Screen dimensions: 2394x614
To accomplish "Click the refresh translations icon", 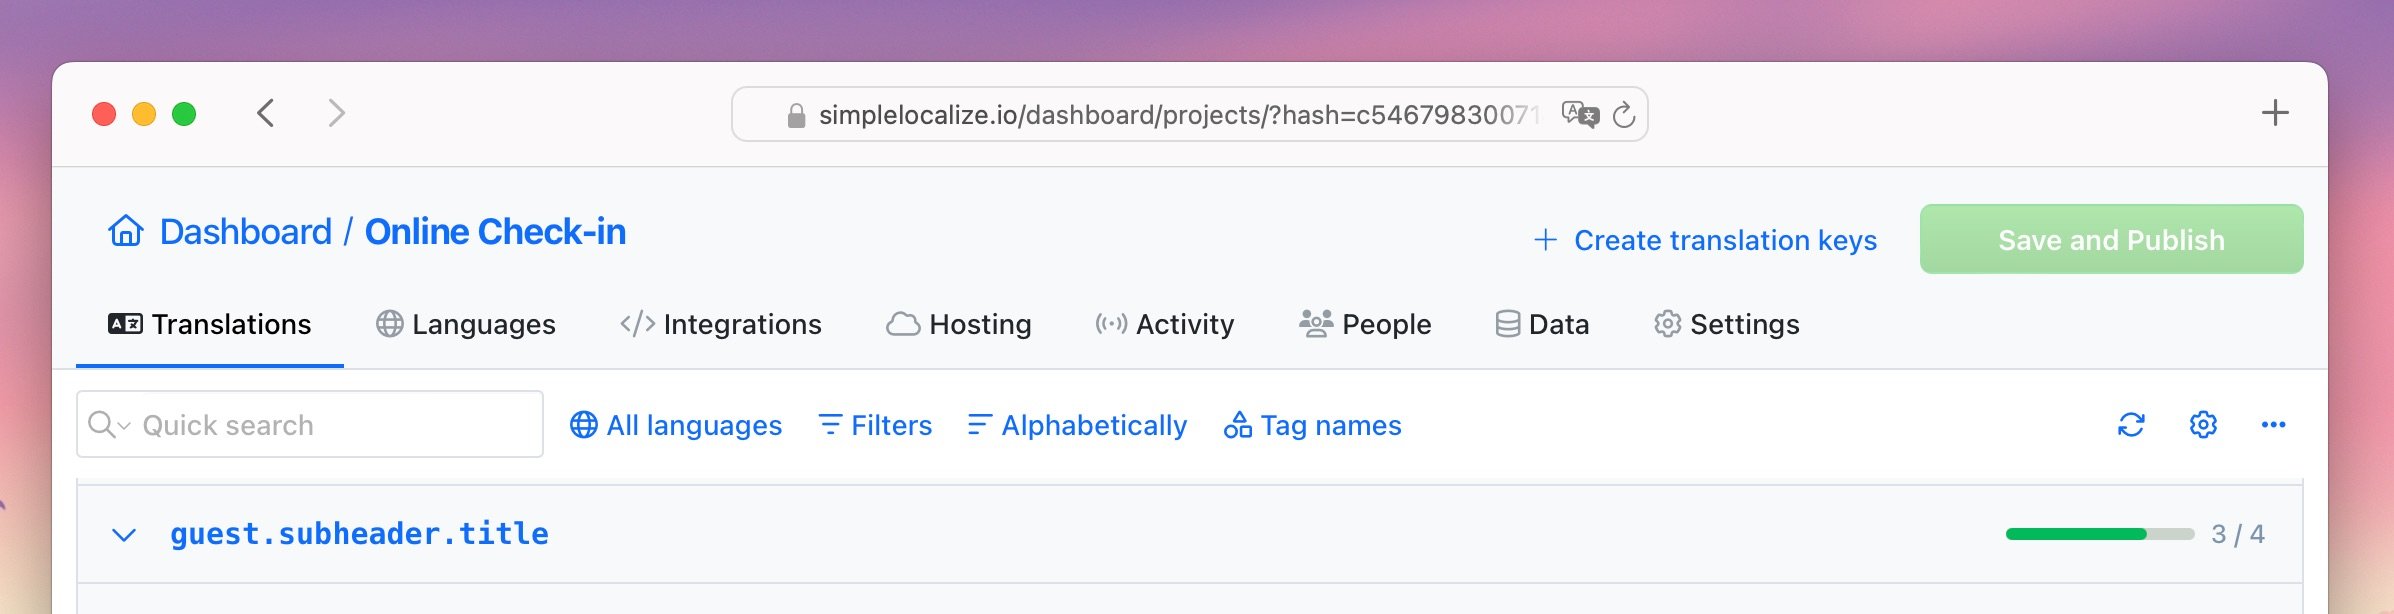I will click(x=2131, y=425).
